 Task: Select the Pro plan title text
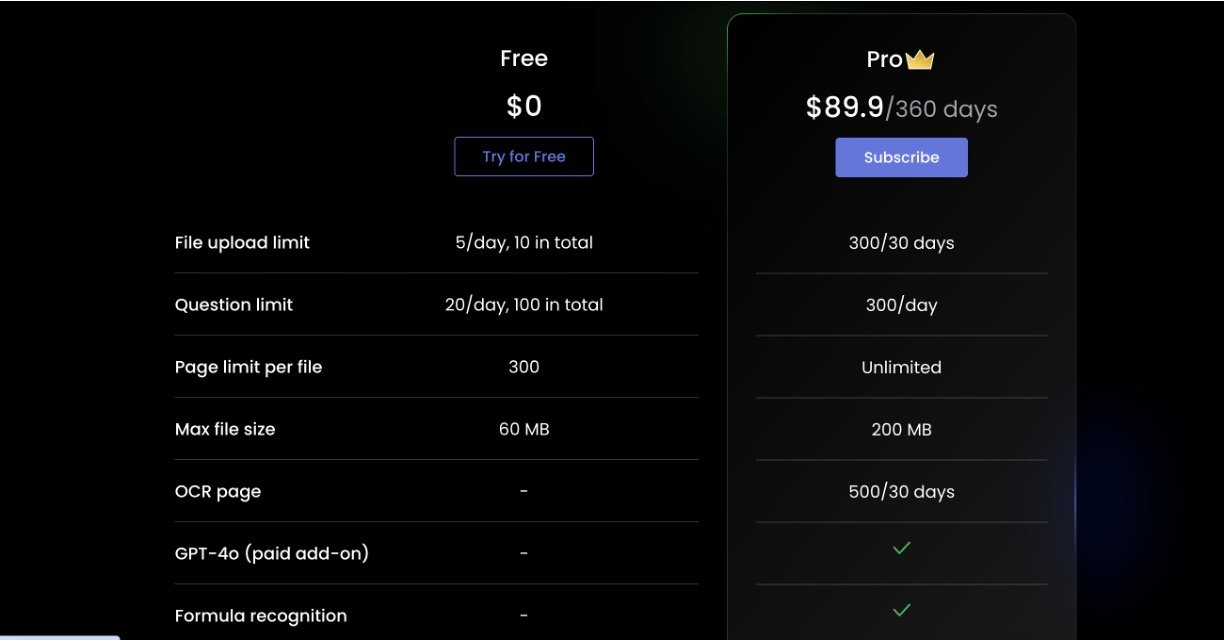[884, 60]
